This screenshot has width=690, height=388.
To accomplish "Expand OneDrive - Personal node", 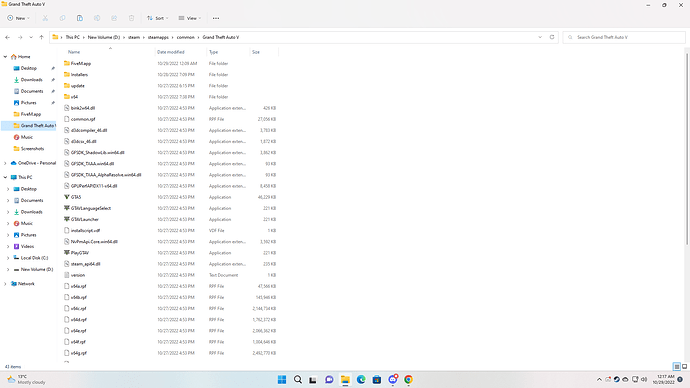I will click(5, 163).
